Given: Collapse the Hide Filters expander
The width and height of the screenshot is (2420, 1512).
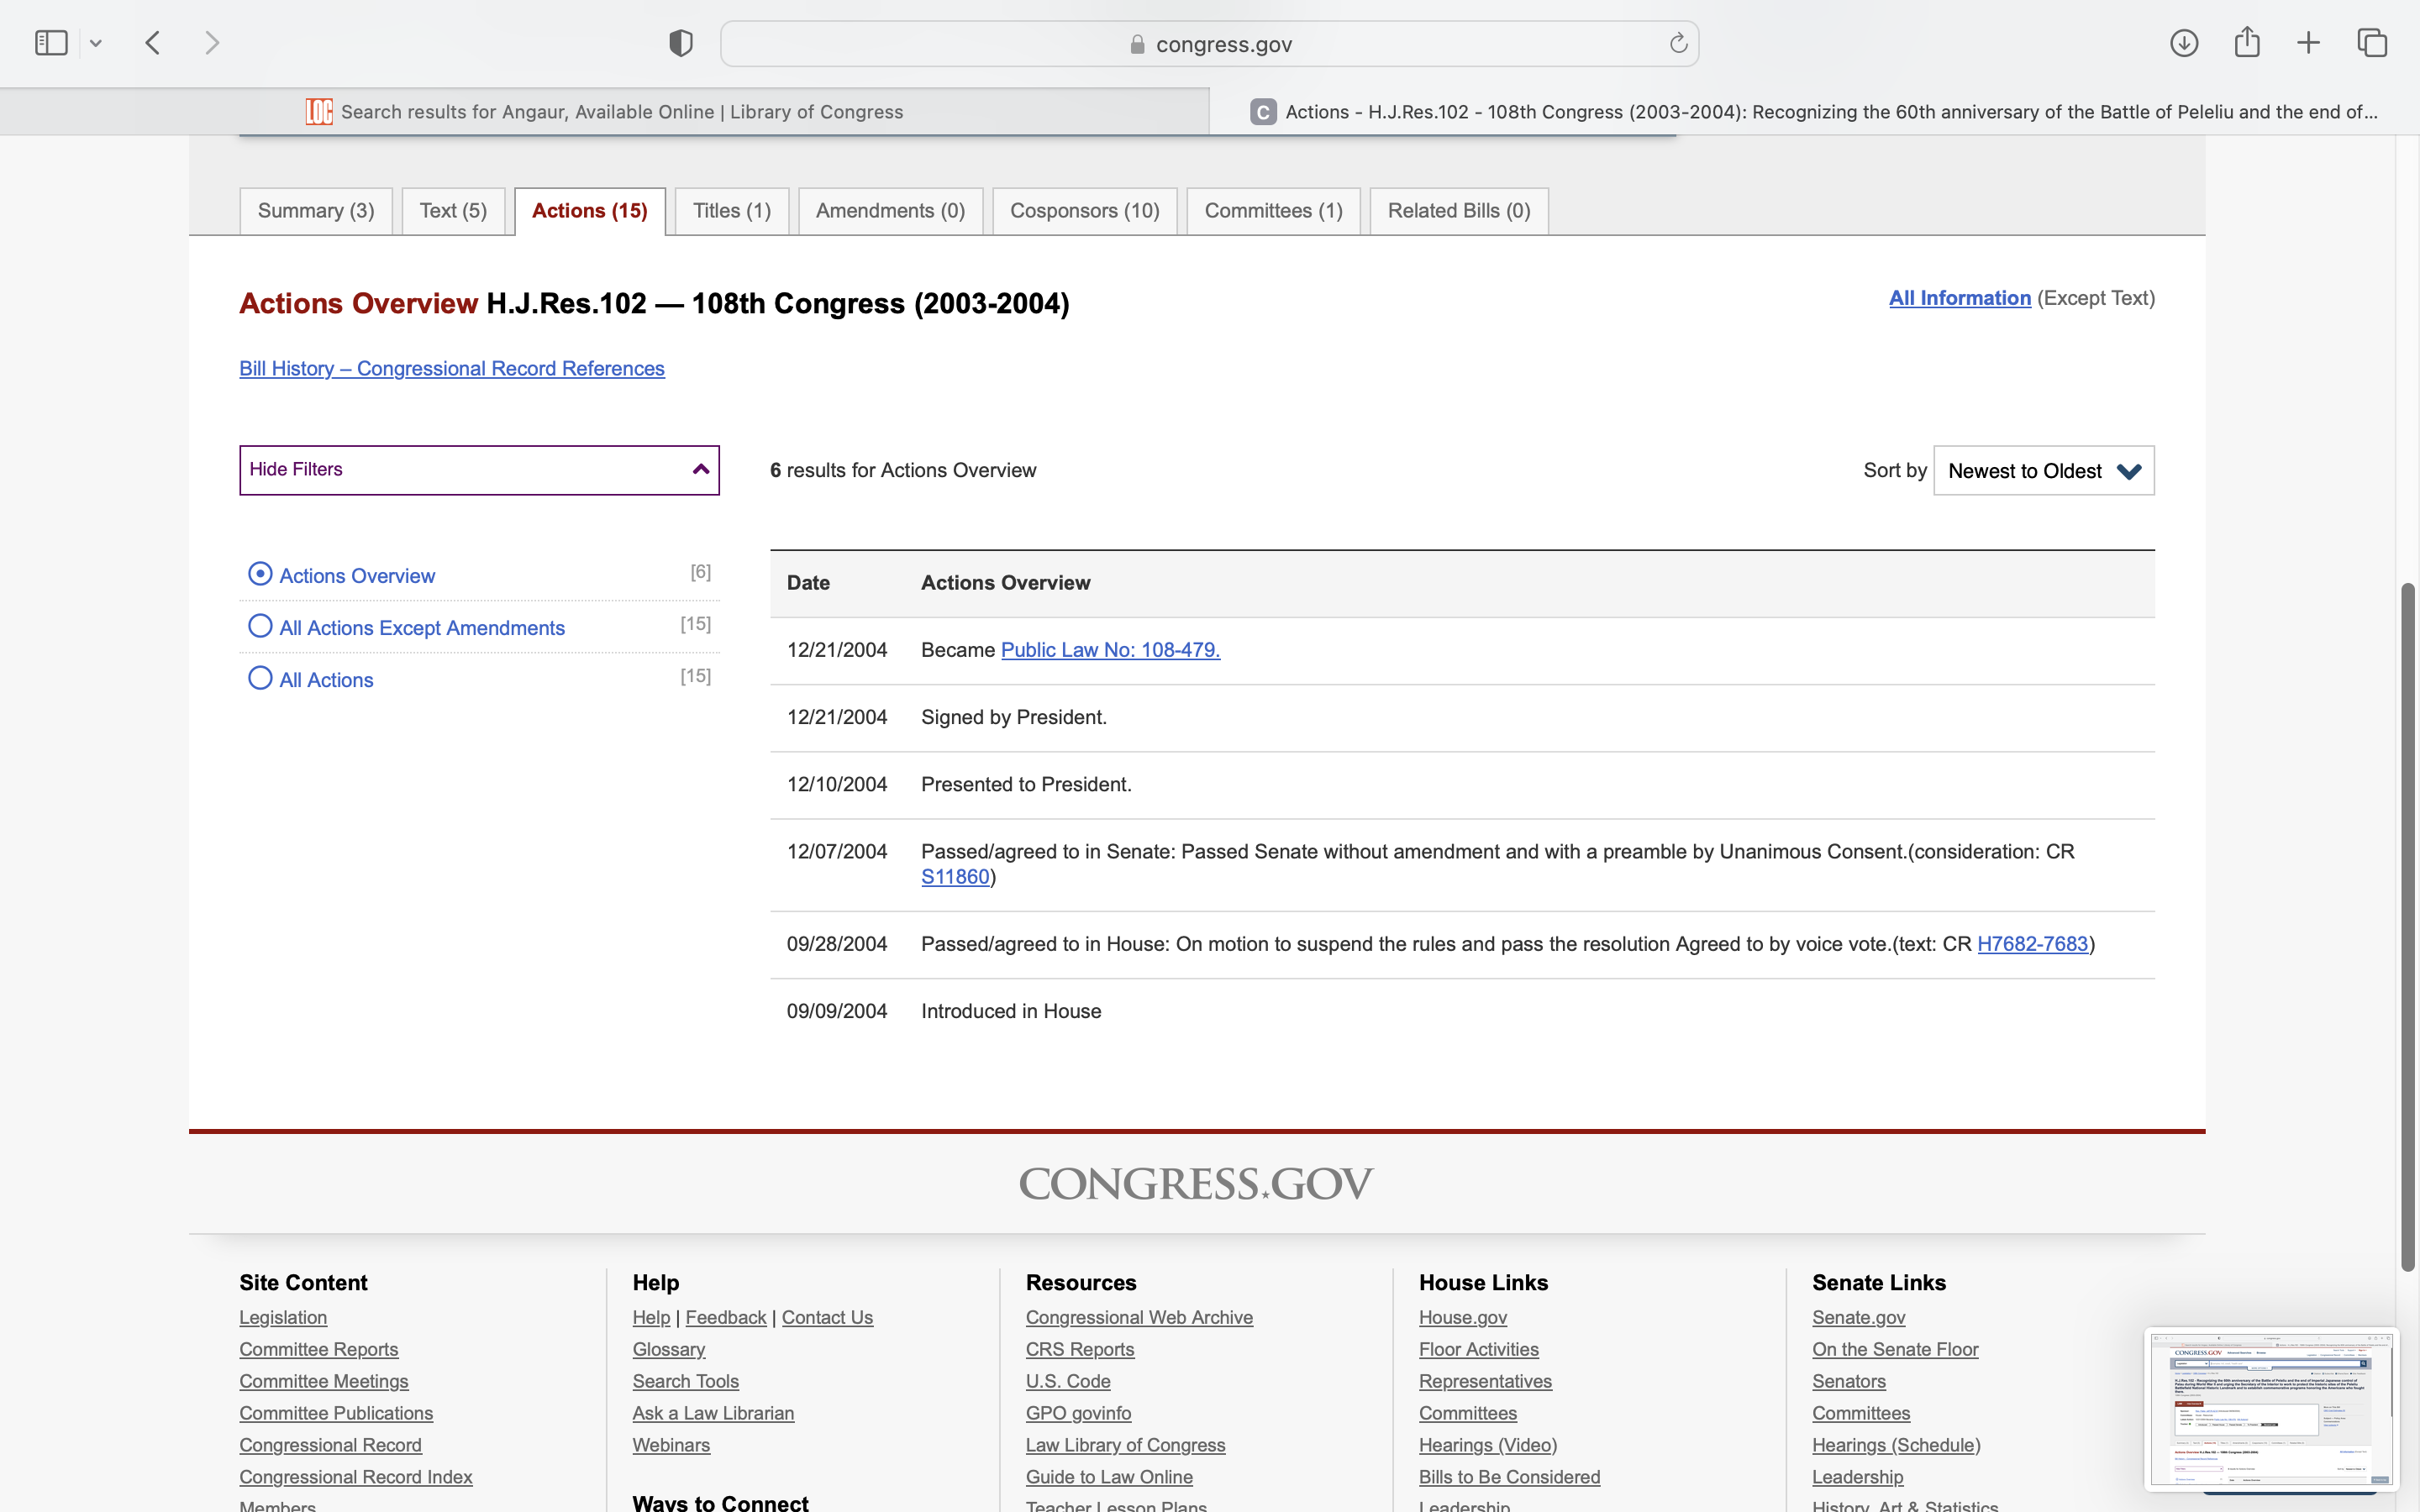Looking at the screenshot, I should [x=479, y=470].
